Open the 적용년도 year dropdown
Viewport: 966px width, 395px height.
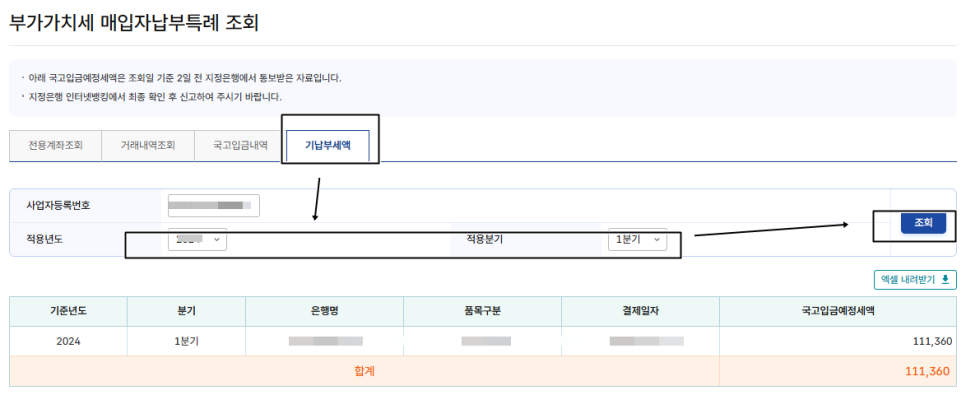point(198,240)
